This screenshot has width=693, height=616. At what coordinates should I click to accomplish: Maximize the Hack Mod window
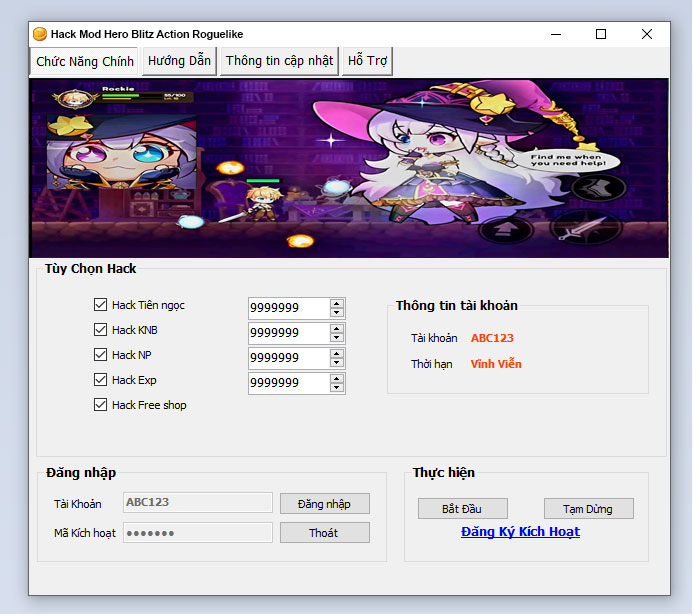coord(601,34)
